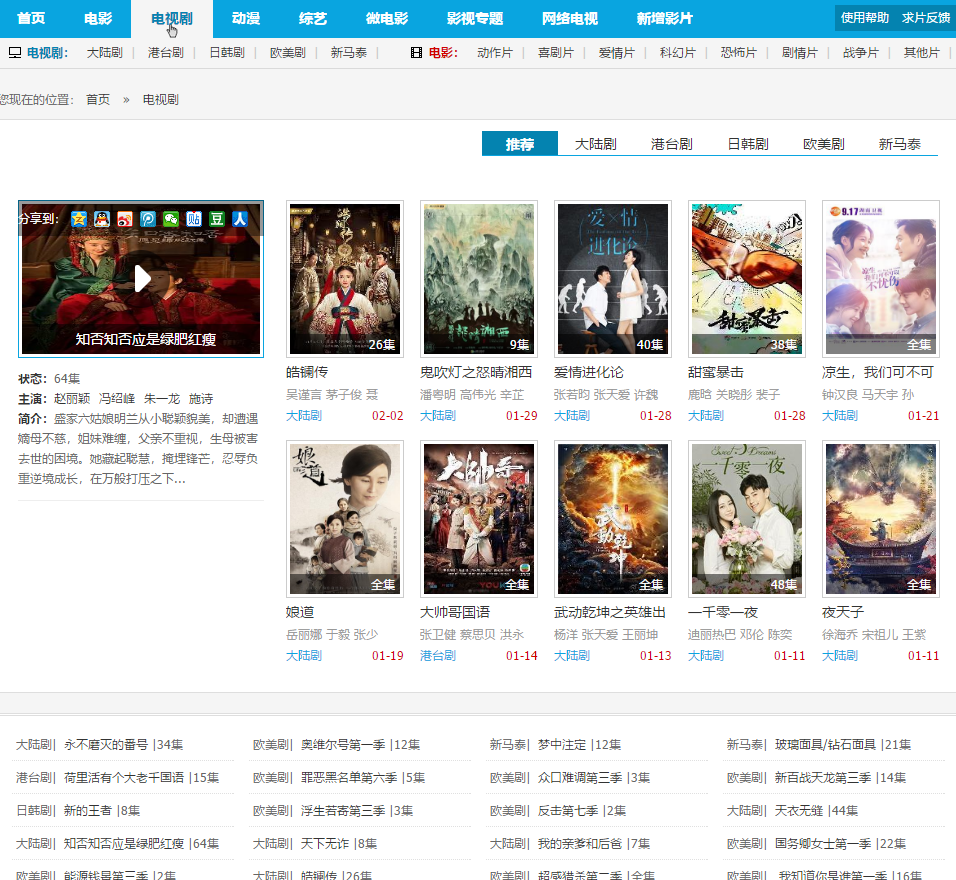This screenshot has height=880, width=956.
Task: Switch to the 新马泰 filter tab
Action: pos(899,144)
